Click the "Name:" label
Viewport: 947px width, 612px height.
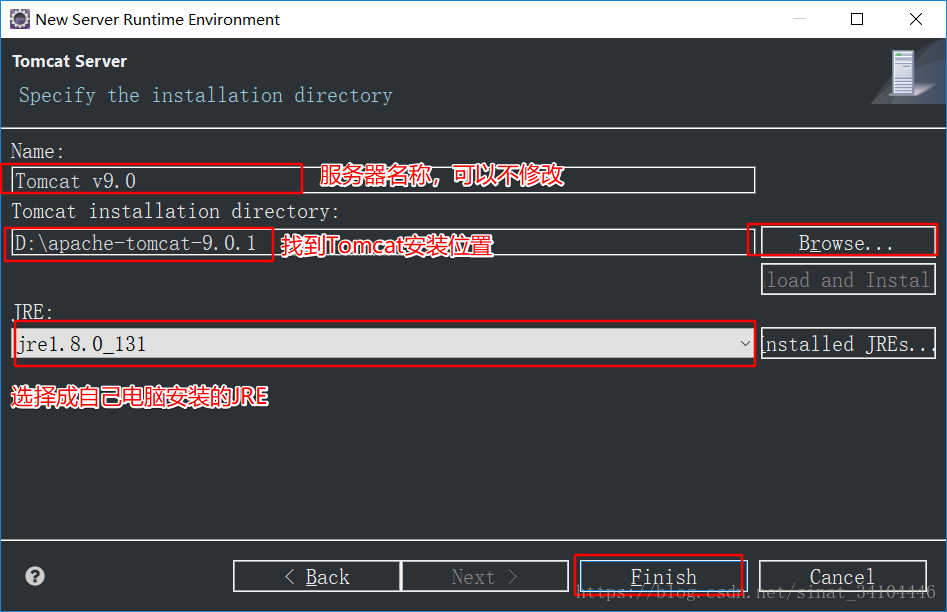[x=37, y=151]
